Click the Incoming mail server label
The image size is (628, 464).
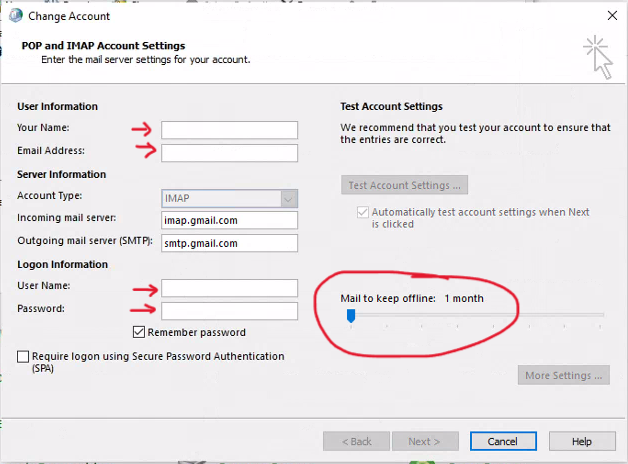[66, 218]
